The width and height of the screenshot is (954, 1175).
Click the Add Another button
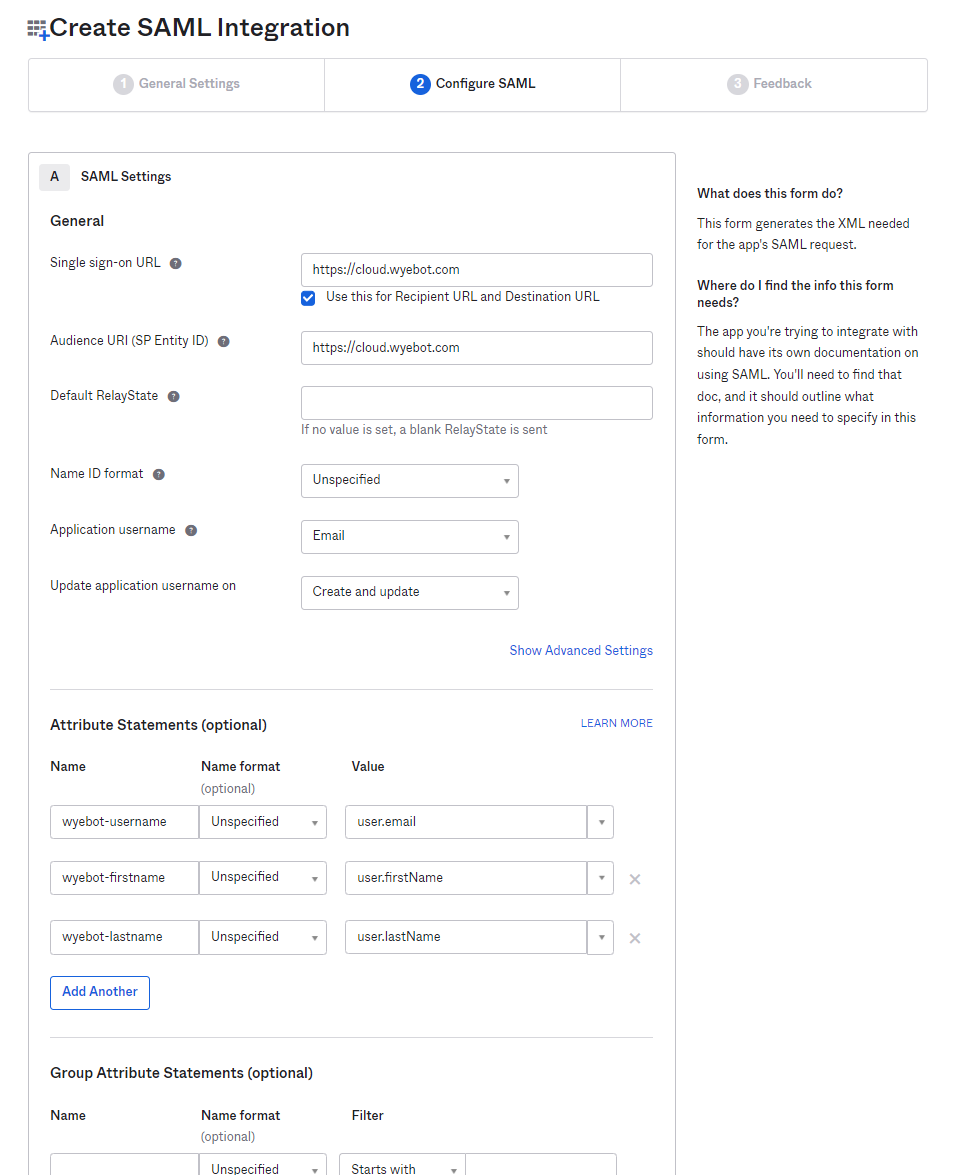coord(100,992)
